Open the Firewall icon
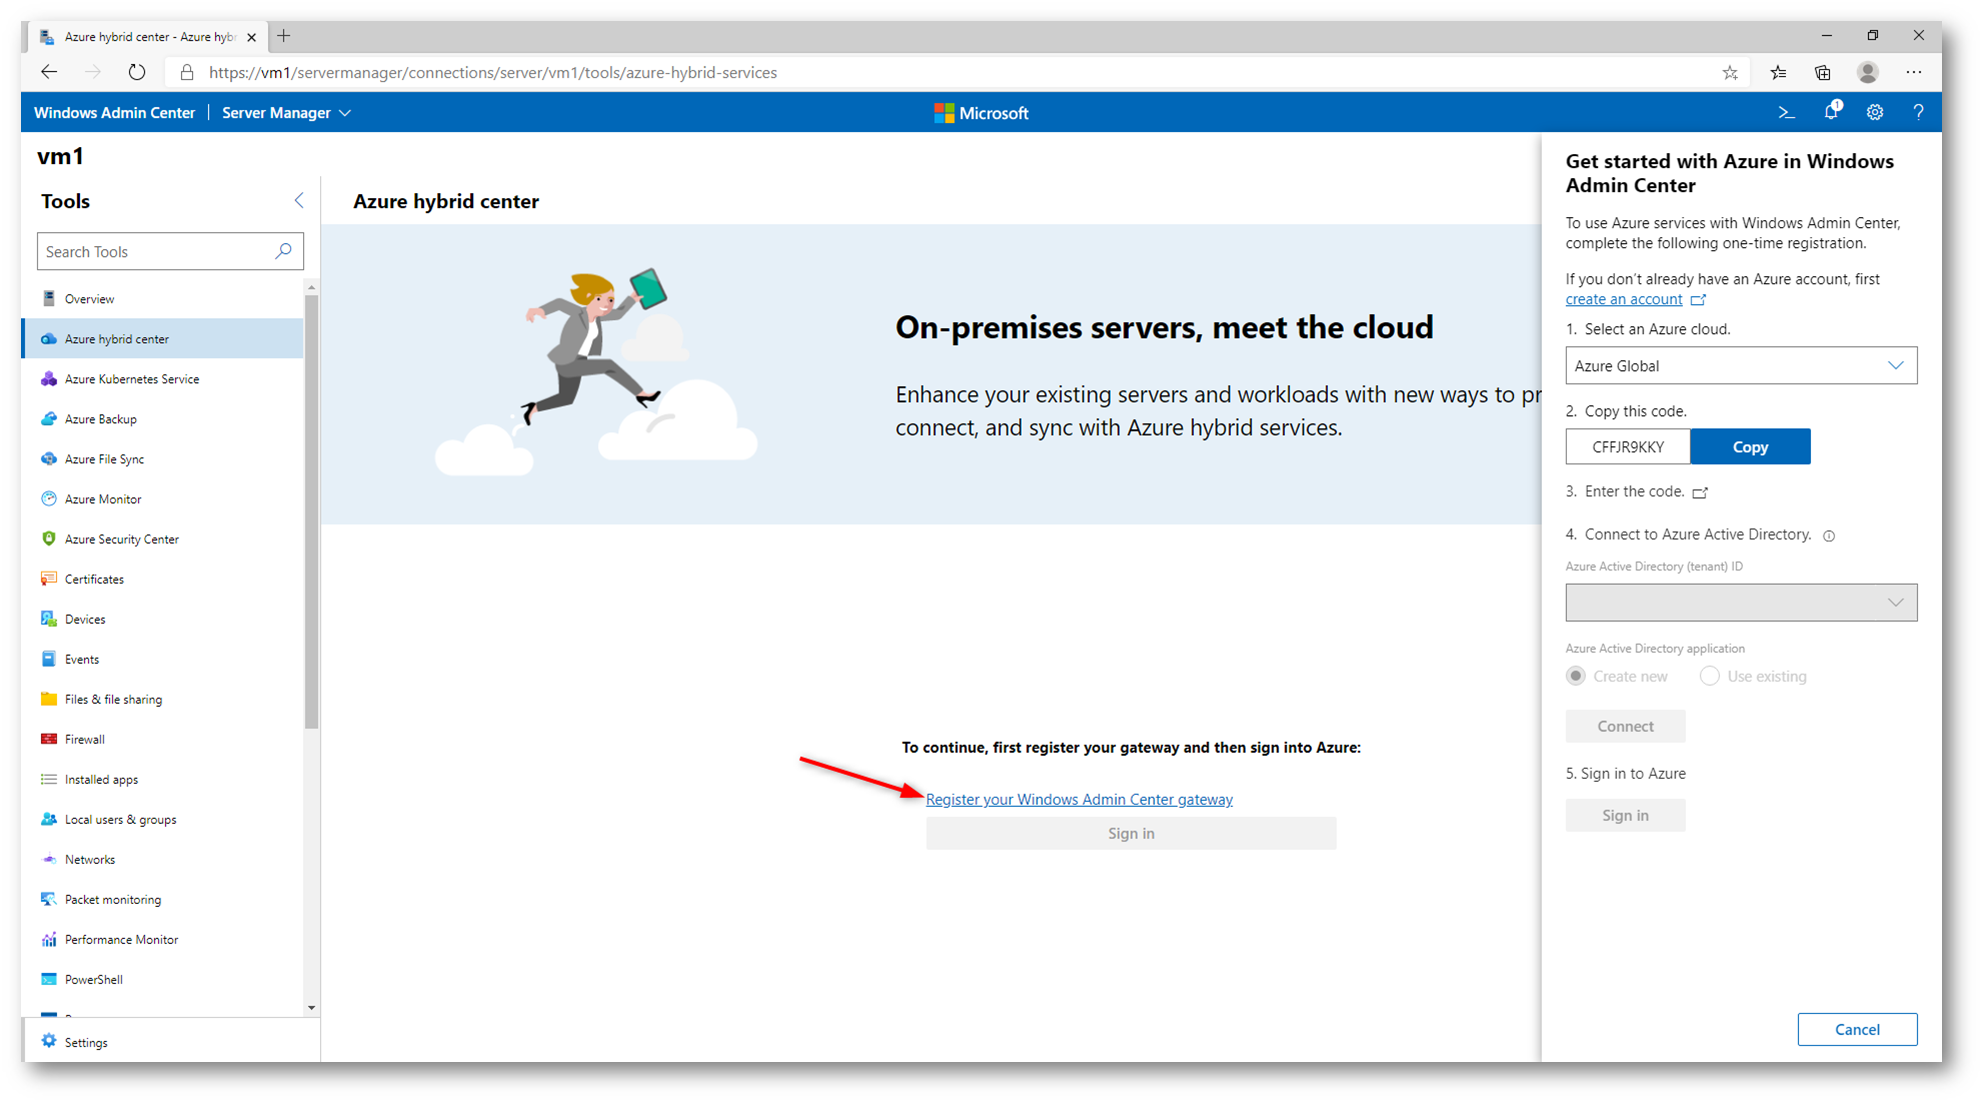The height and width of the screenshot is (1104, 1984). coord(49,738)
